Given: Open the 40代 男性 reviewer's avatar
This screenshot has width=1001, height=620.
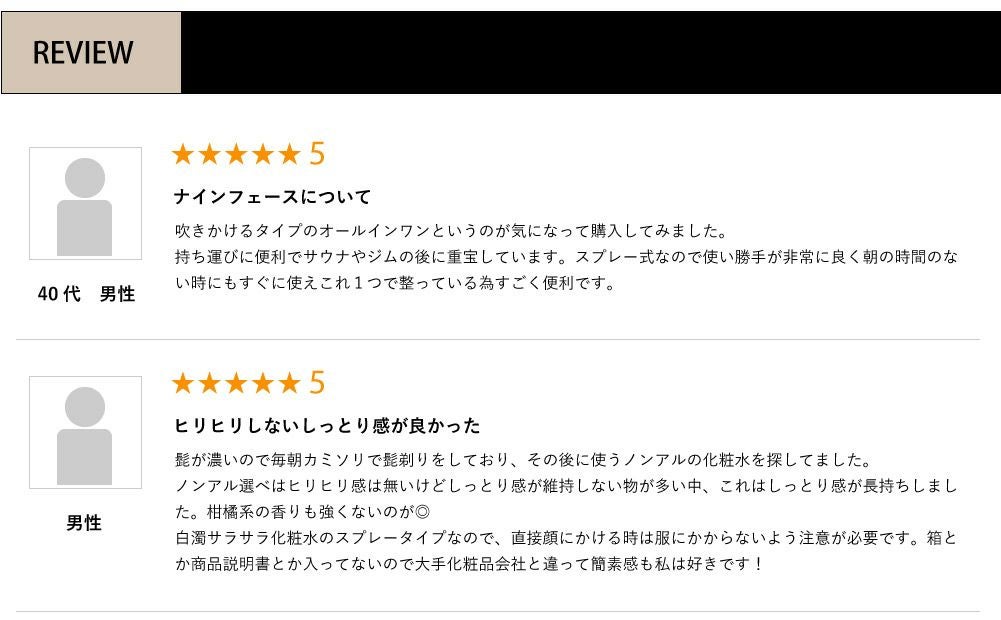Looking at the screenshot, I should 85,204.
